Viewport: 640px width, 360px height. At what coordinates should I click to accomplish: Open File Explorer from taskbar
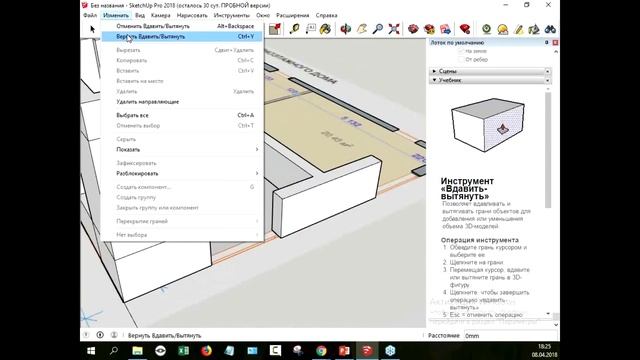(138, 351)
